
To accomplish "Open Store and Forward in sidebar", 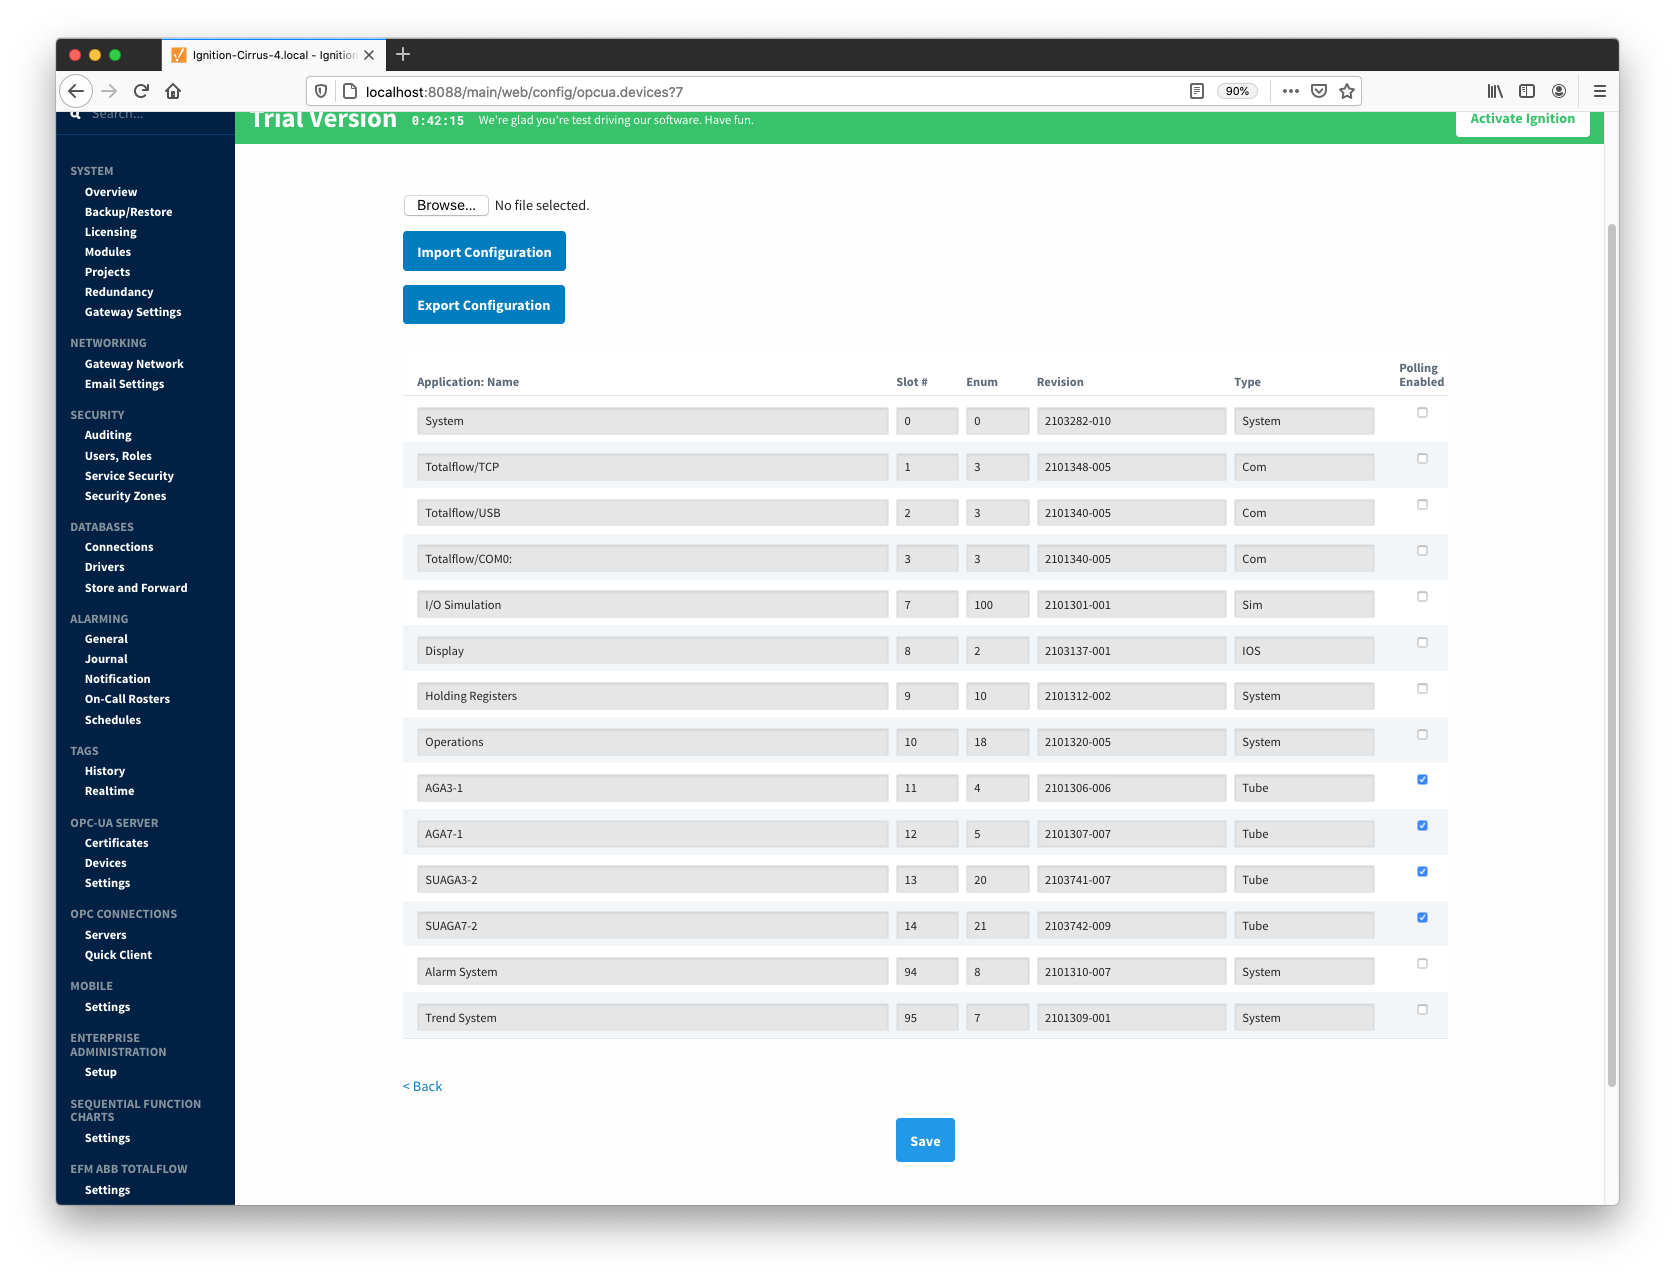I will pyautogui.click(x=136, y=588).
